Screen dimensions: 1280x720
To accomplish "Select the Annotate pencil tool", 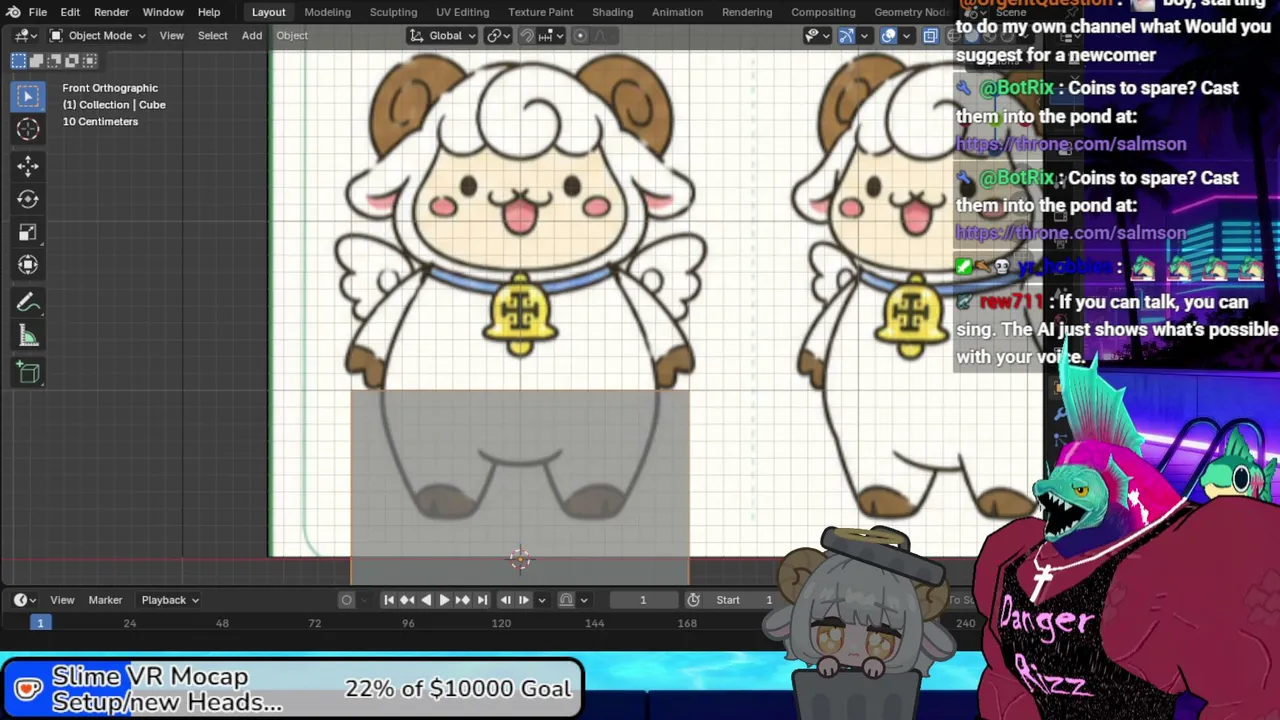I will pyautogui.click(x=28, y=303).
